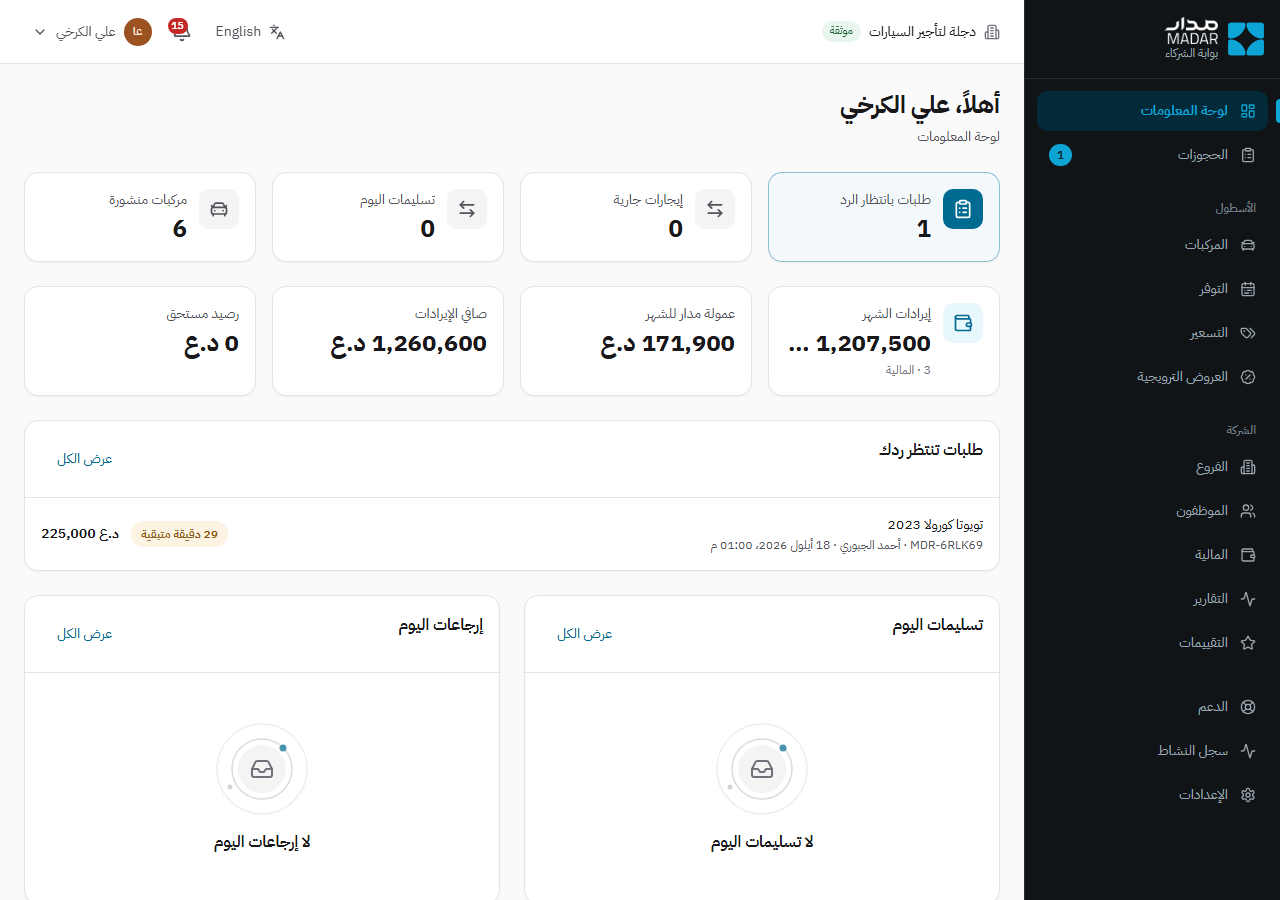
Task: Click the language translate icon beside English
Action: (277, 32)
